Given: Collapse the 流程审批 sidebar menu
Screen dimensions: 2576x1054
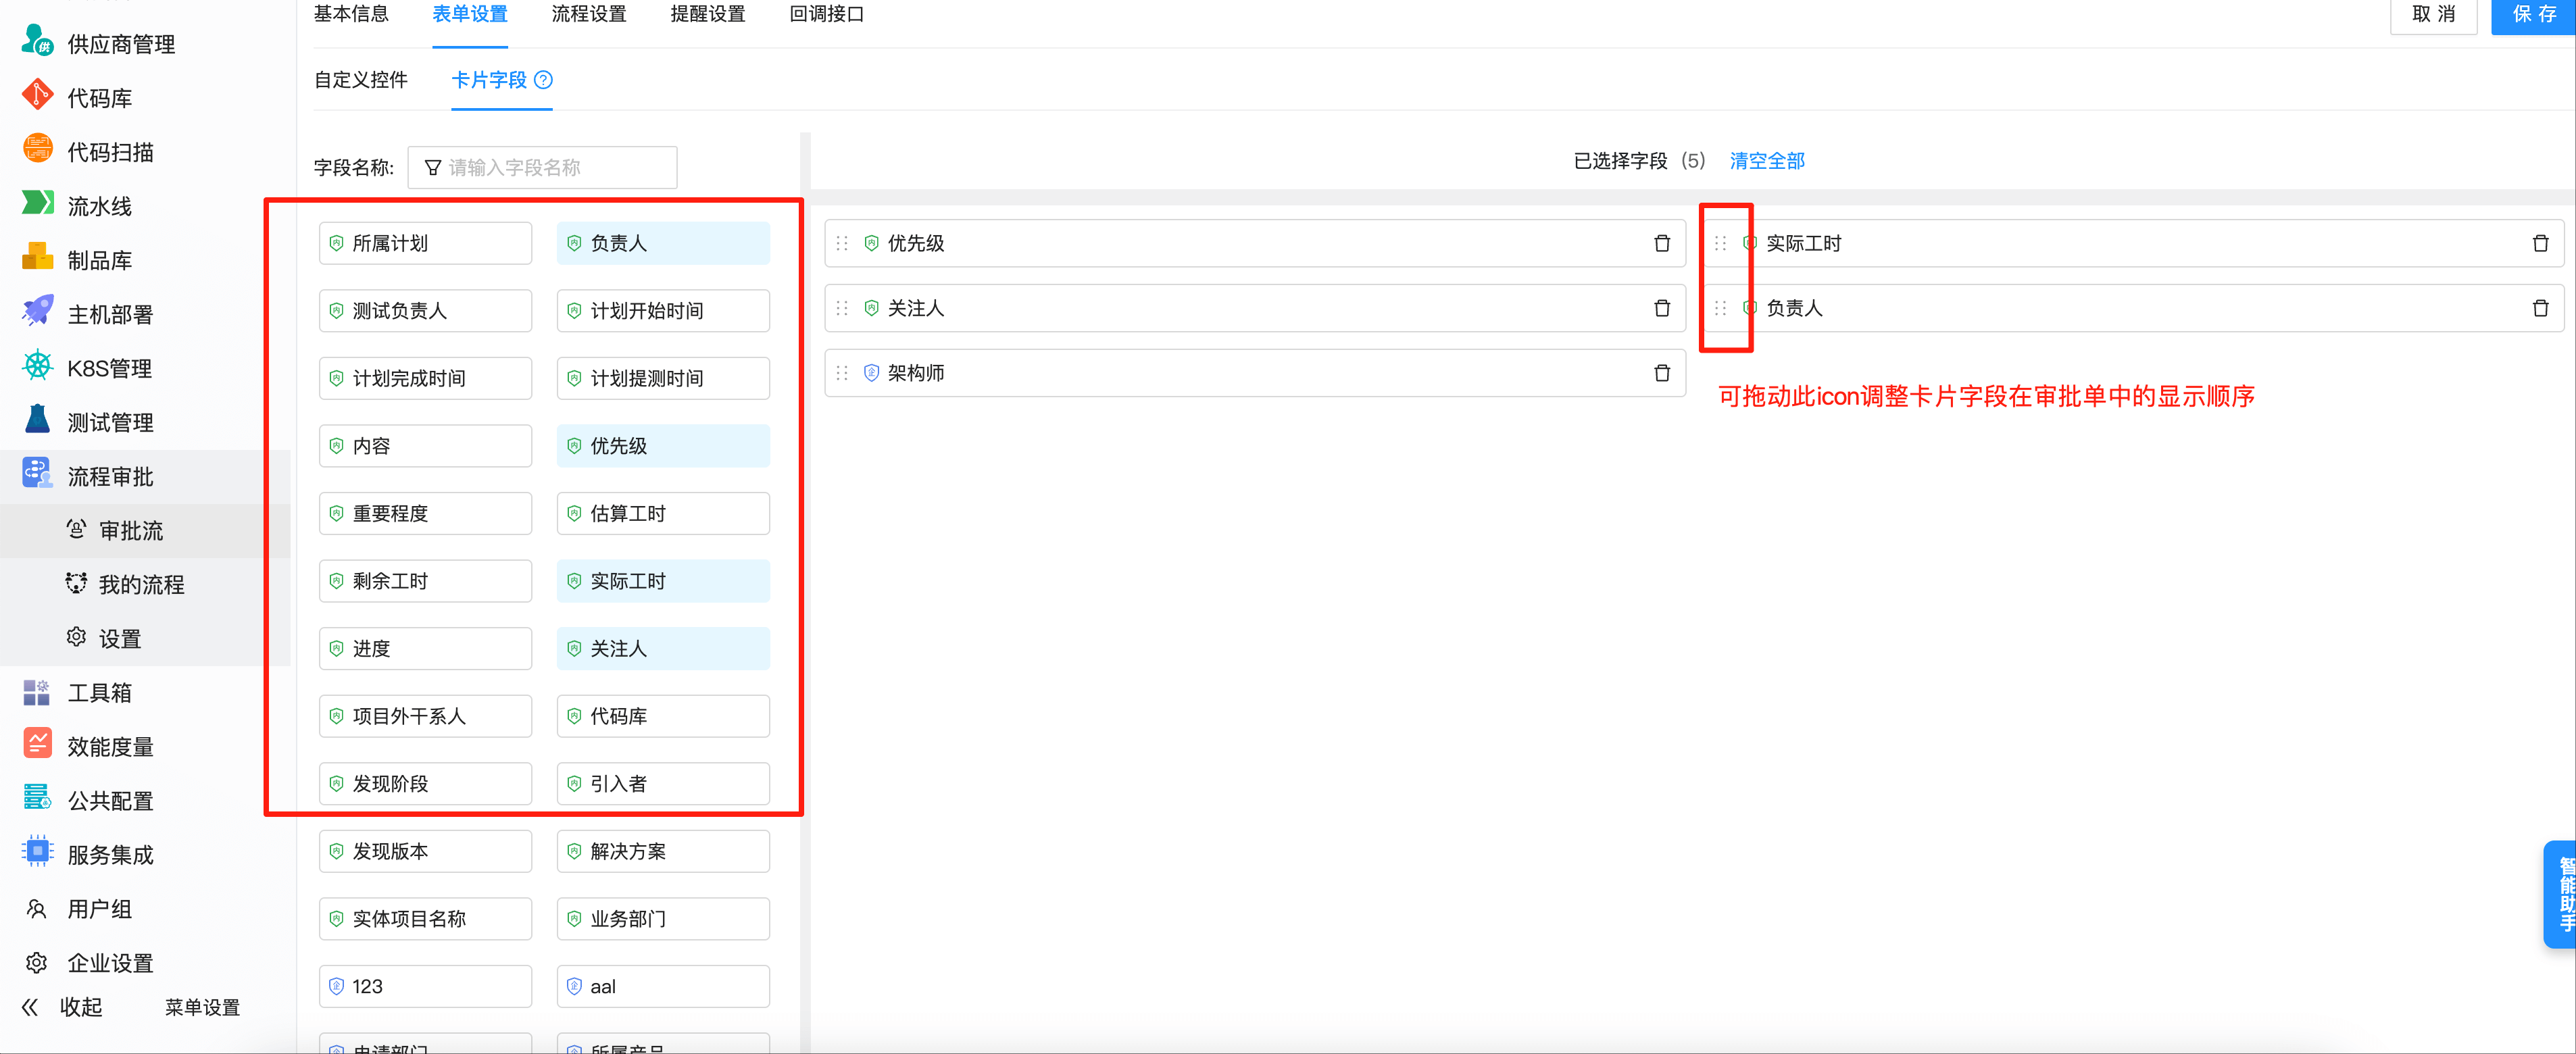Looking at the screenshot, I should coord(110,476).
